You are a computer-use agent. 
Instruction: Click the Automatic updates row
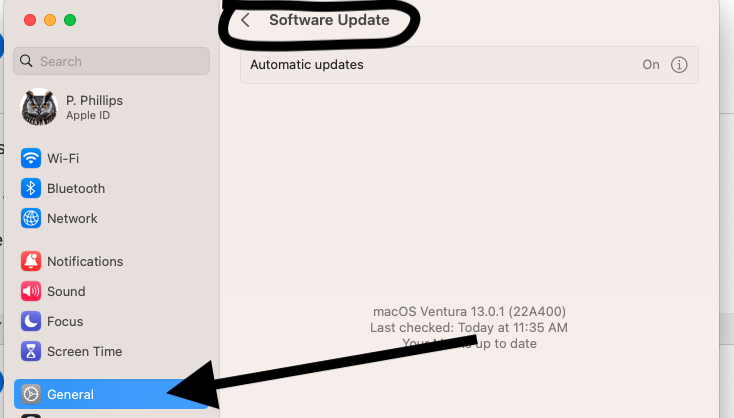point(470,65)
